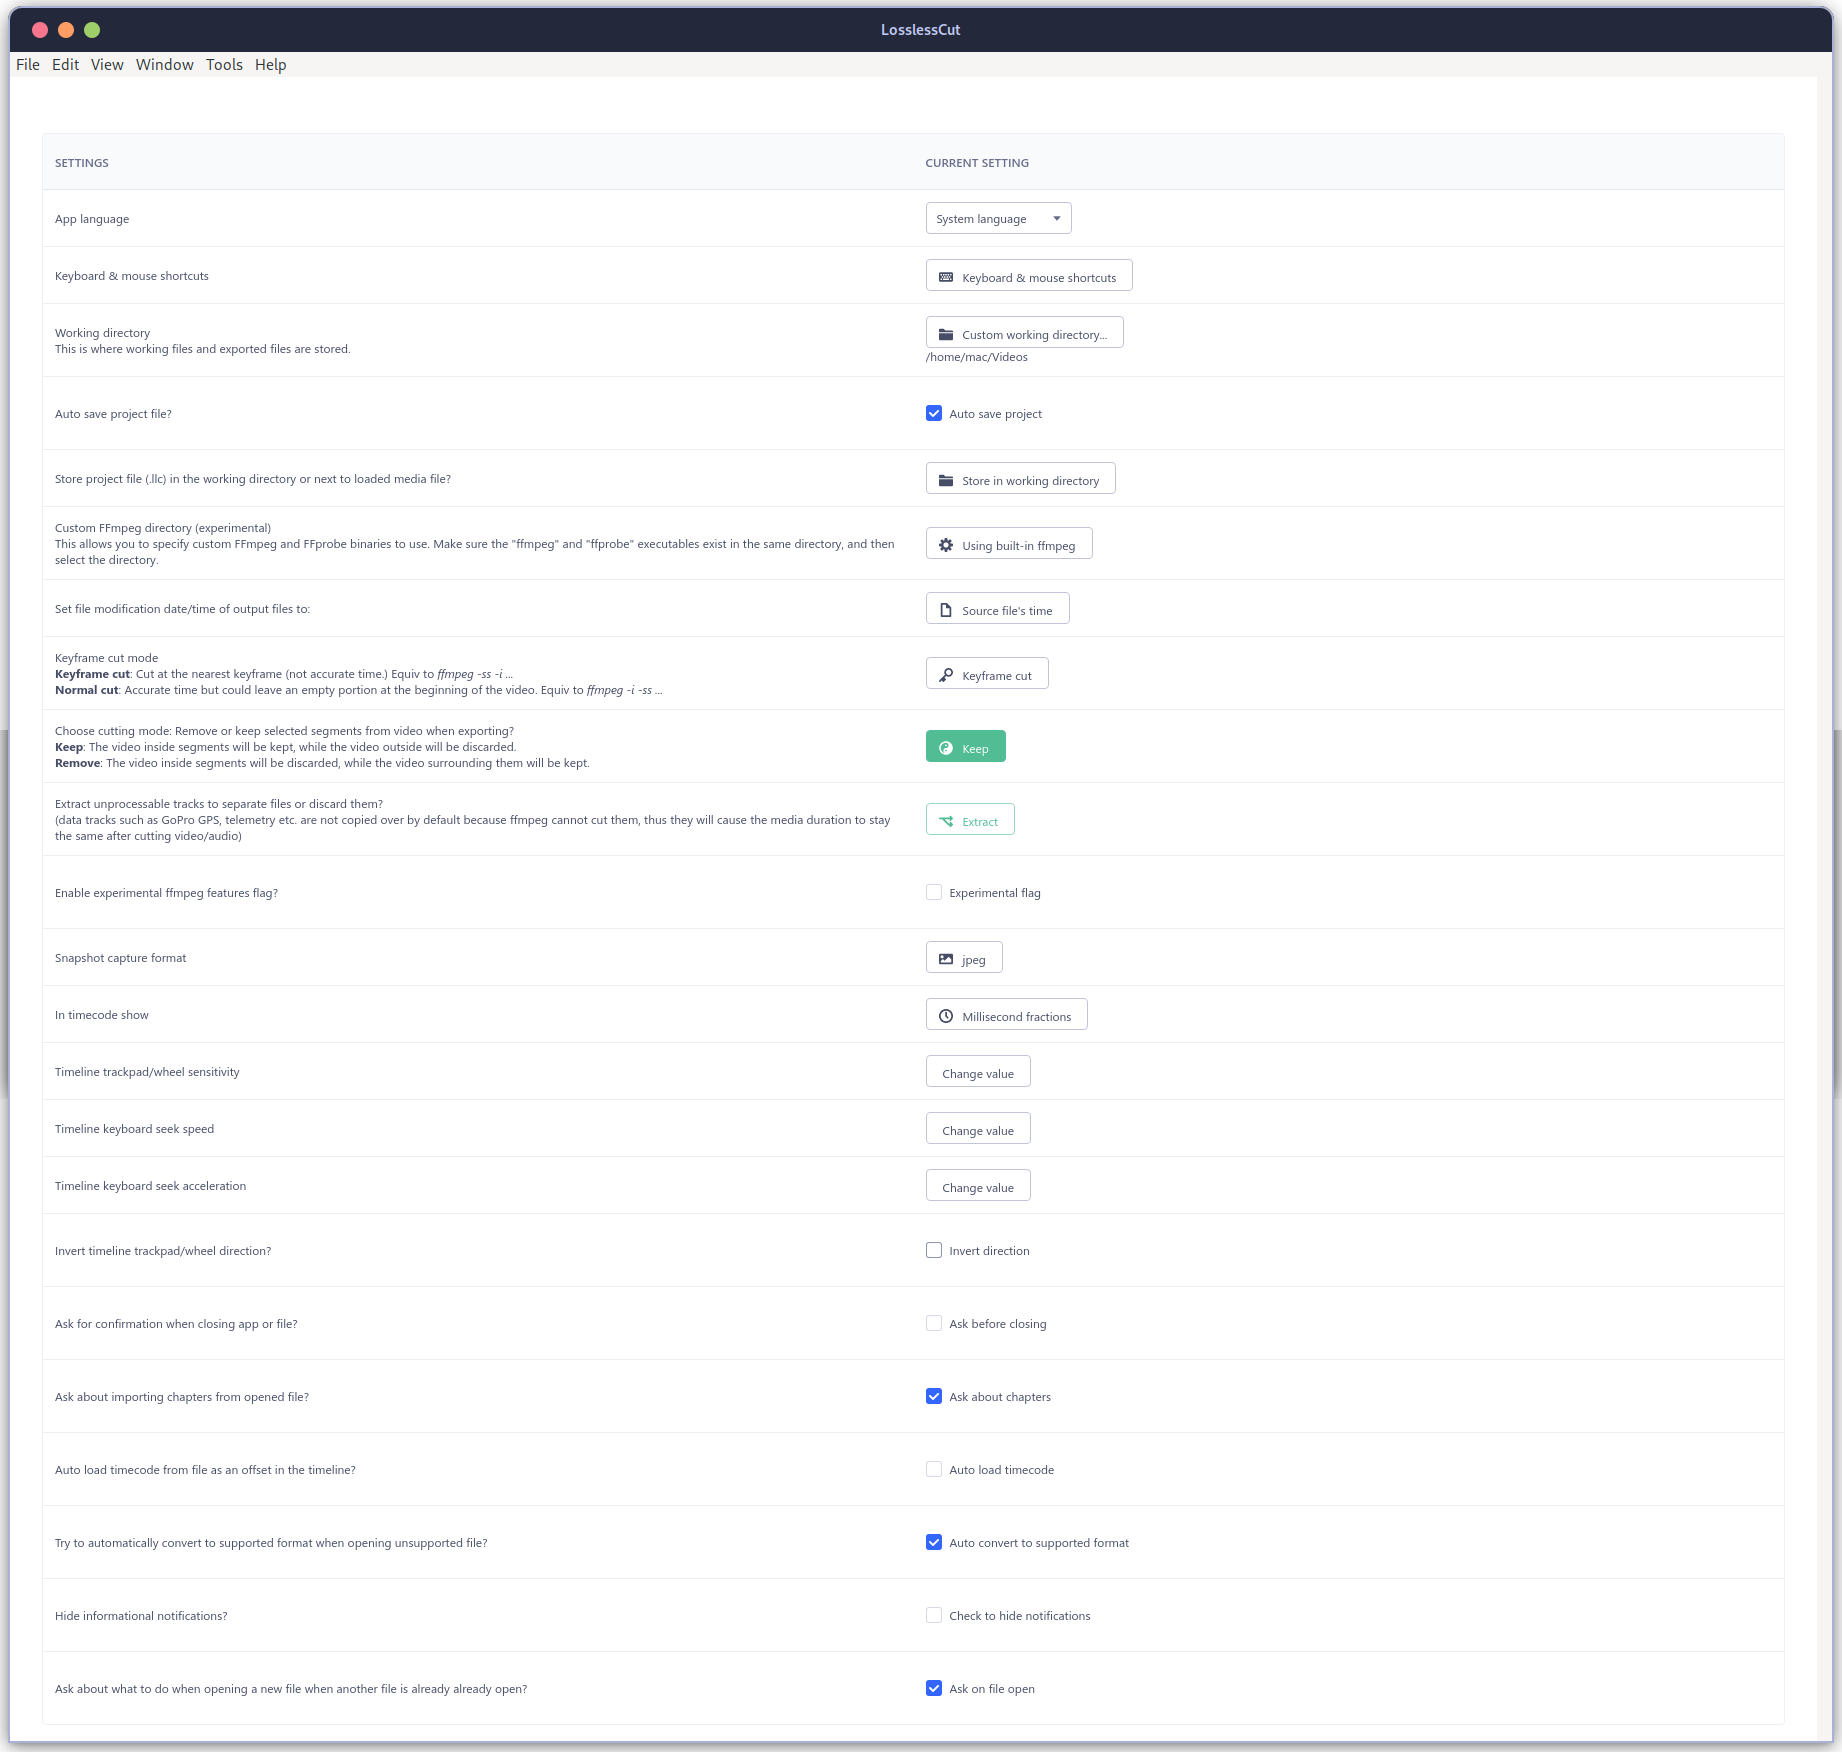Open the System language dropdown

[998, 218]
